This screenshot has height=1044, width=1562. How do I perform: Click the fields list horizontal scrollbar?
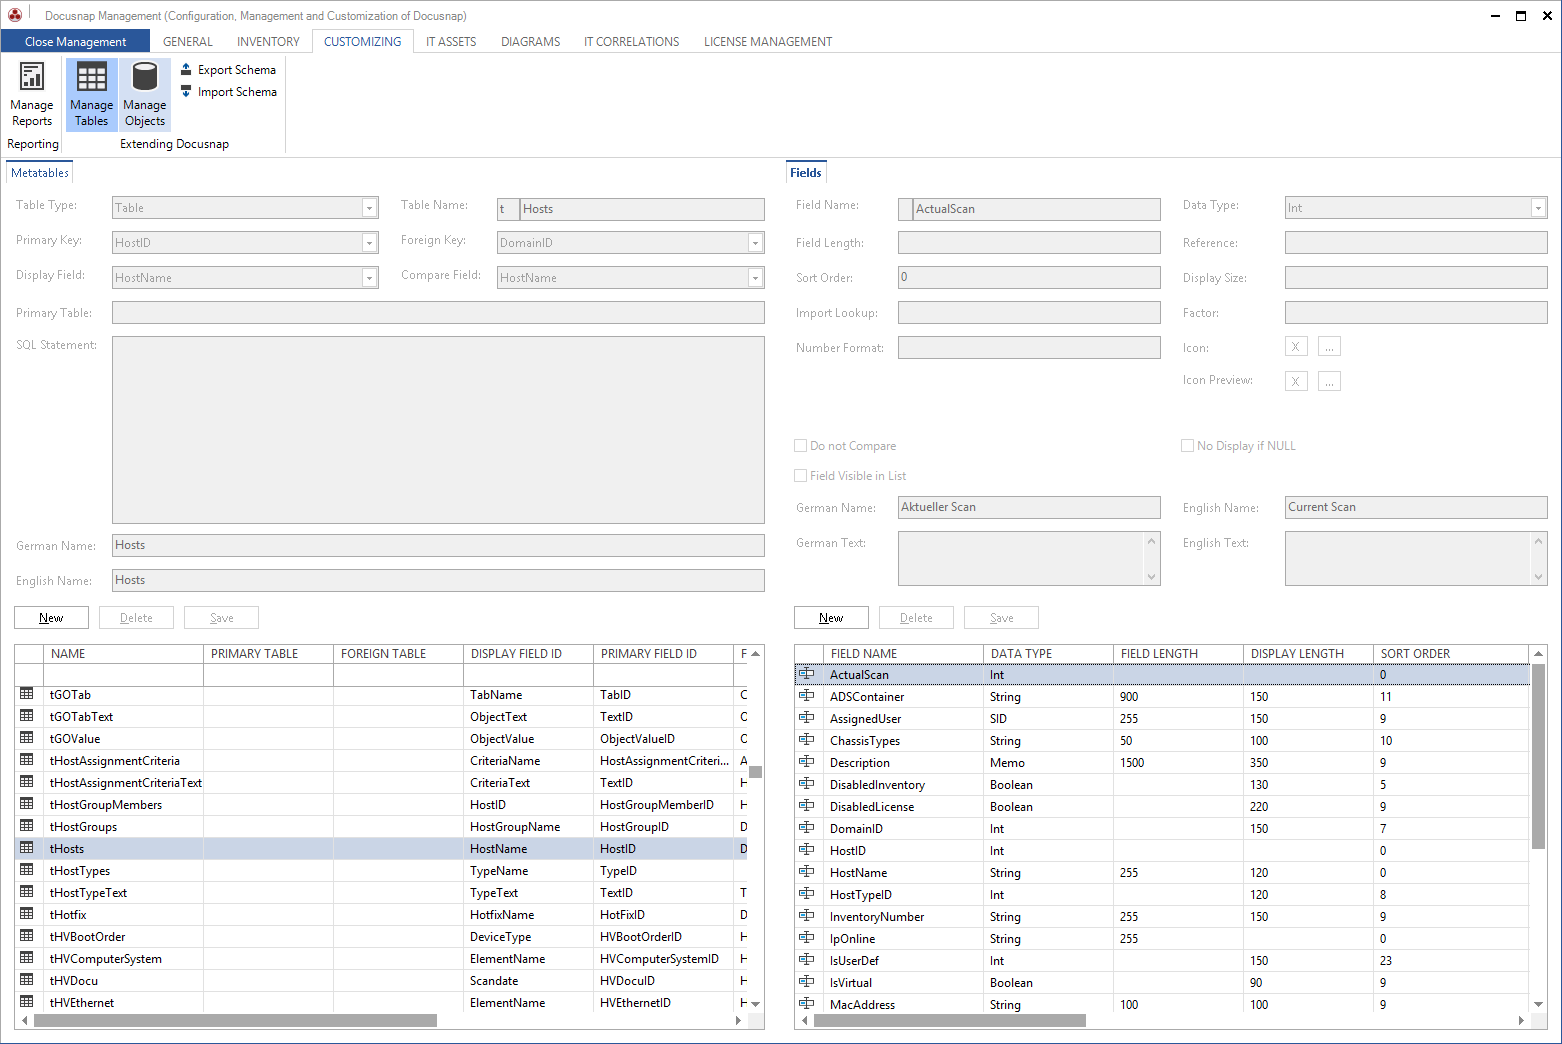pos(950,1021)
